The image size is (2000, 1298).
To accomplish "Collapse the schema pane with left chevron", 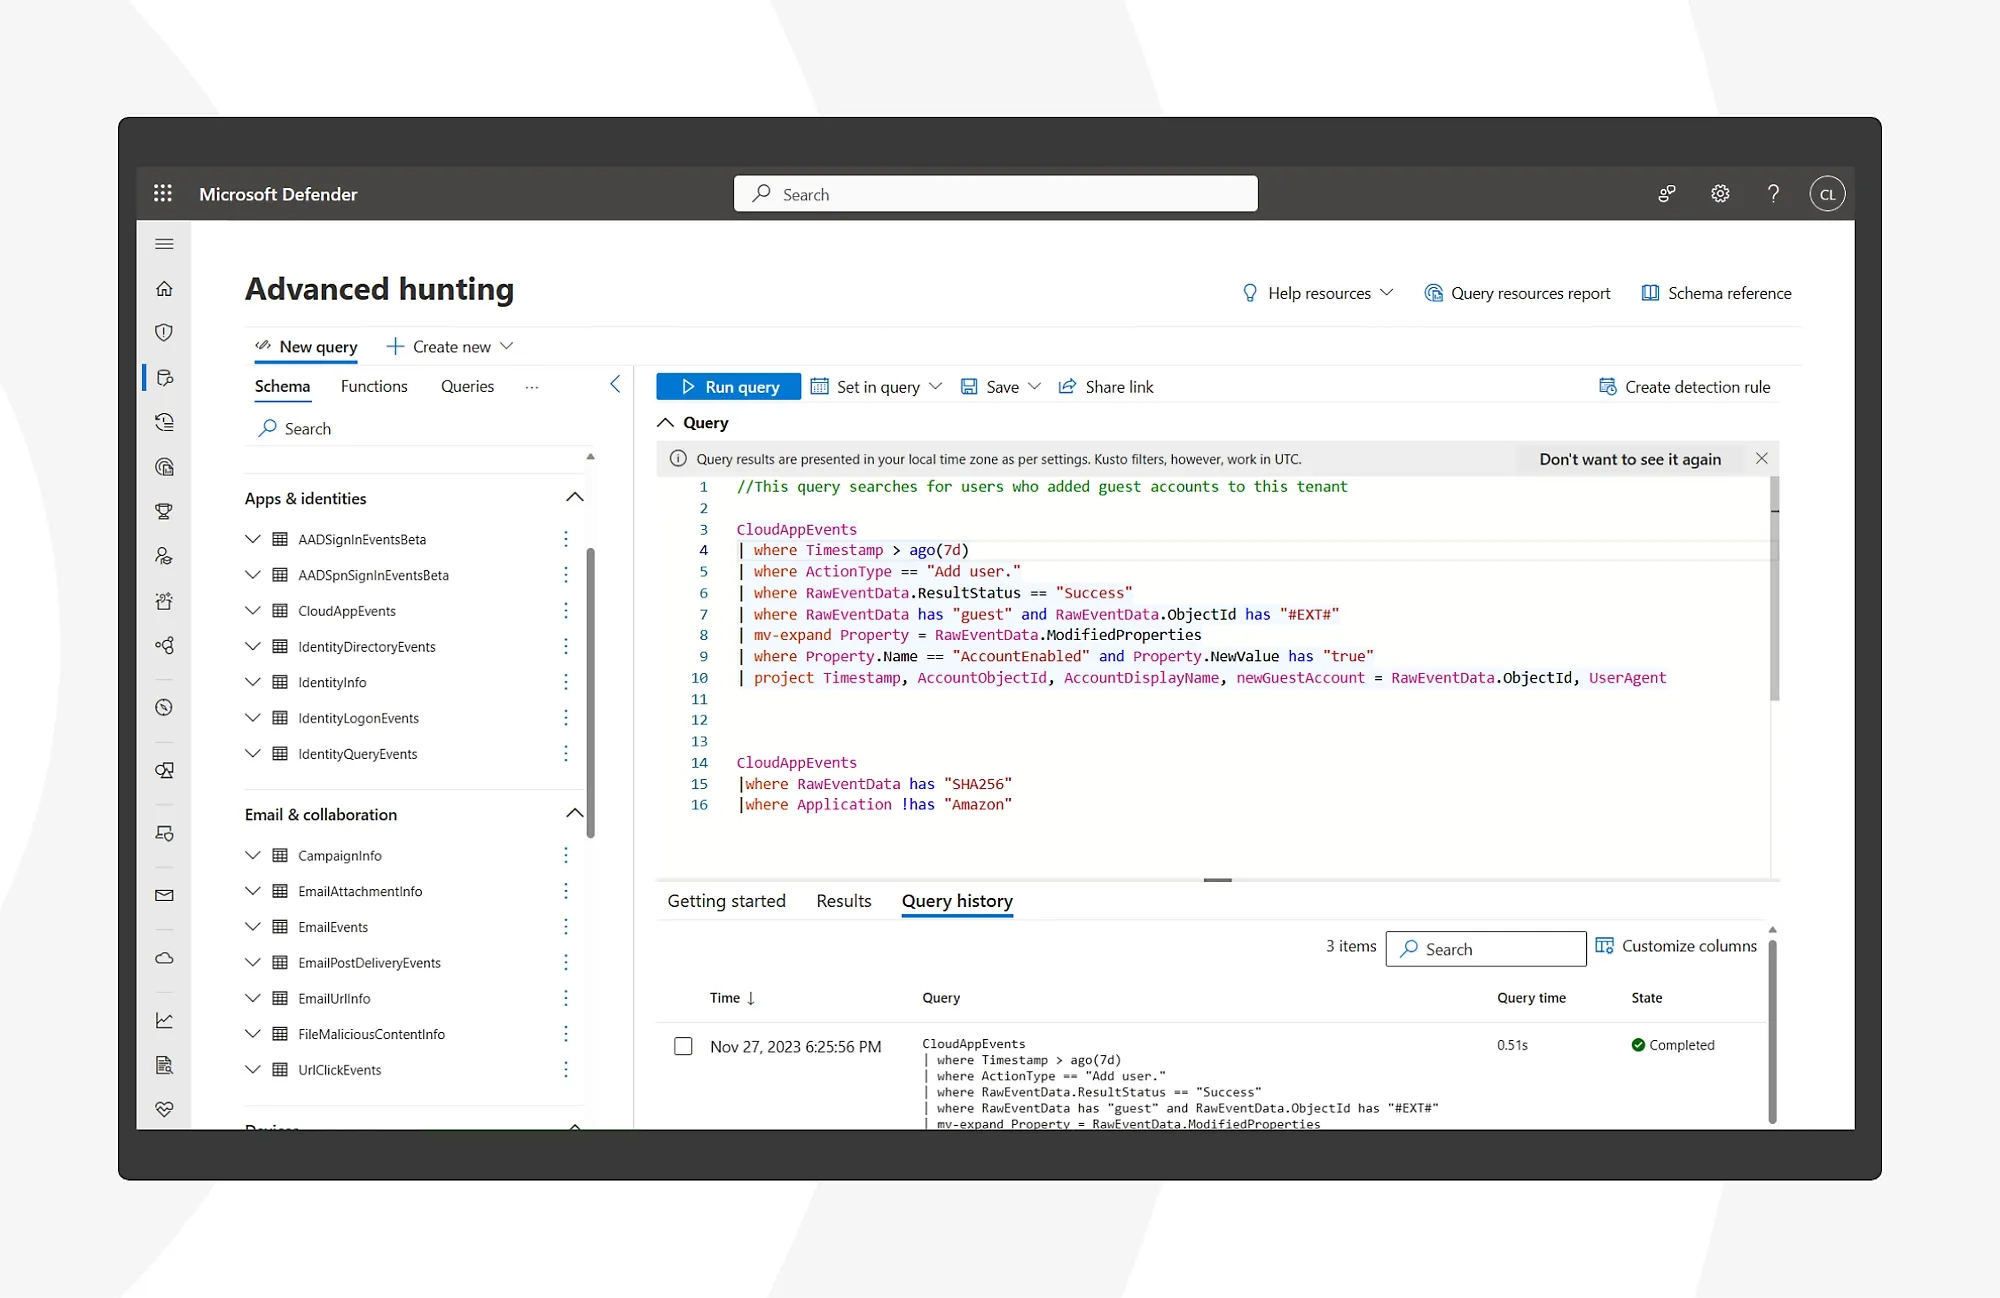I will point(615,385).
